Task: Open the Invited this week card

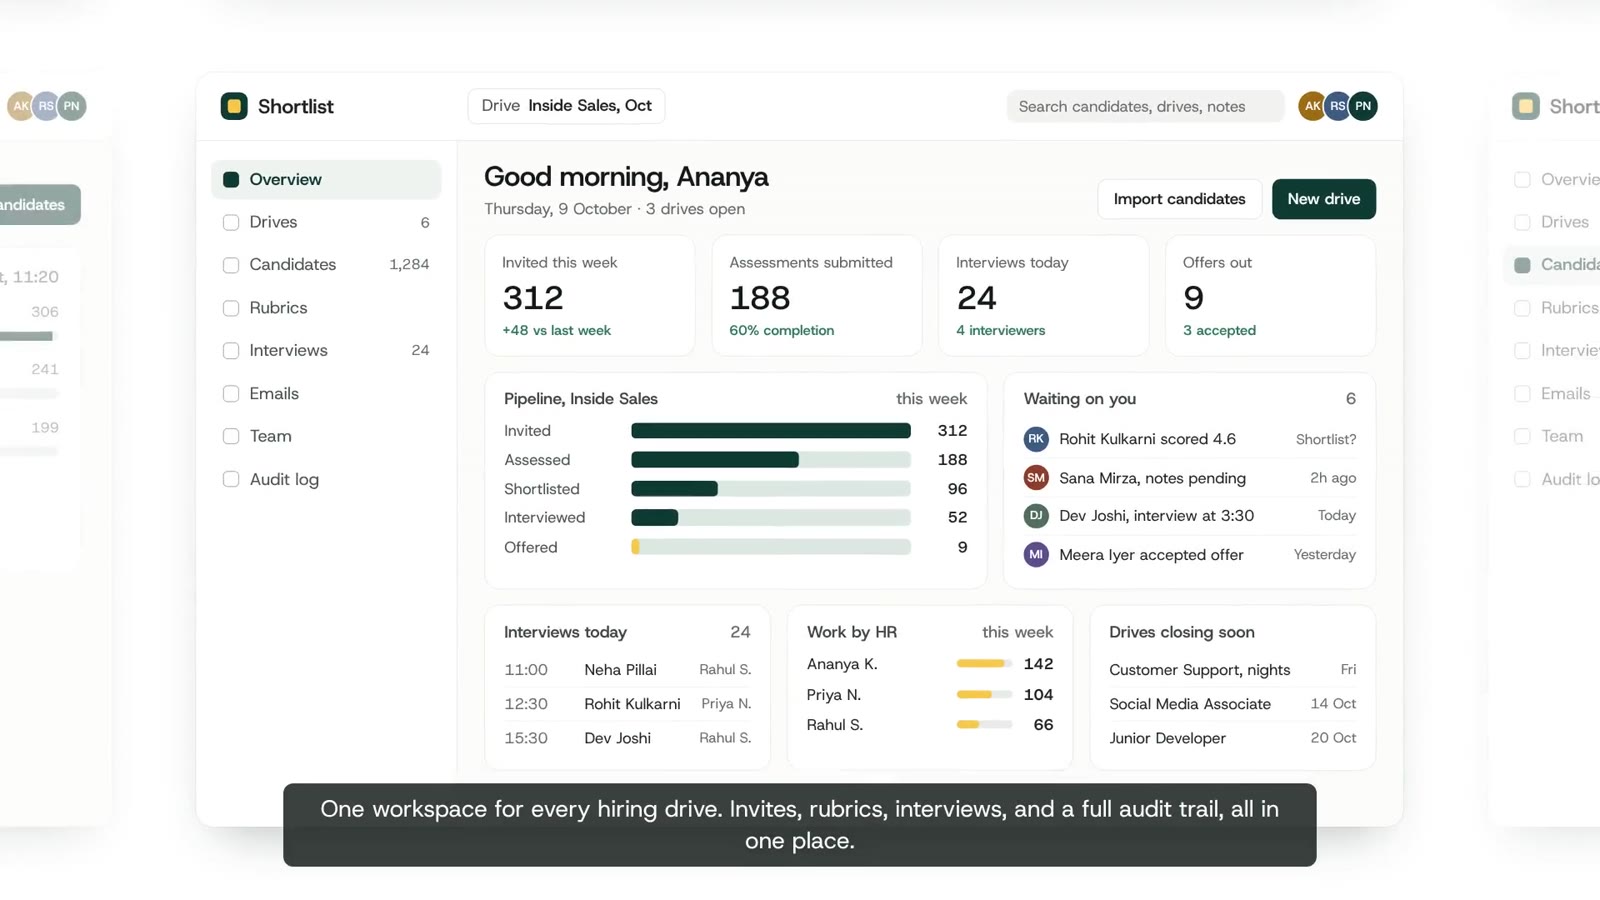Action: 590,296
